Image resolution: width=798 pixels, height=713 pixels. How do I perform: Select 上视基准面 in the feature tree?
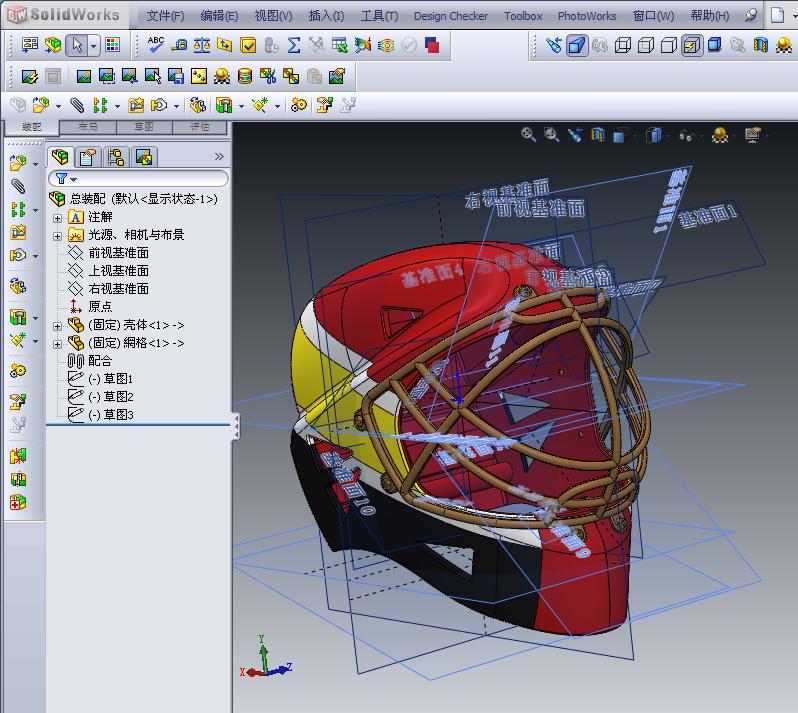click(x=119, y=271)
